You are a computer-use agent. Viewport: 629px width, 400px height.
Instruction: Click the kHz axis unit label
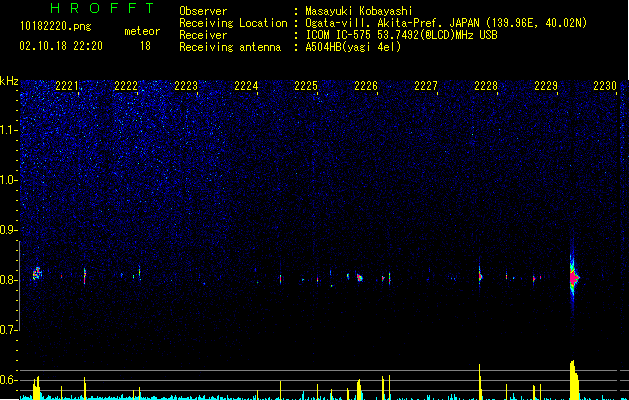pyautogui.click(x=9, y=81)
